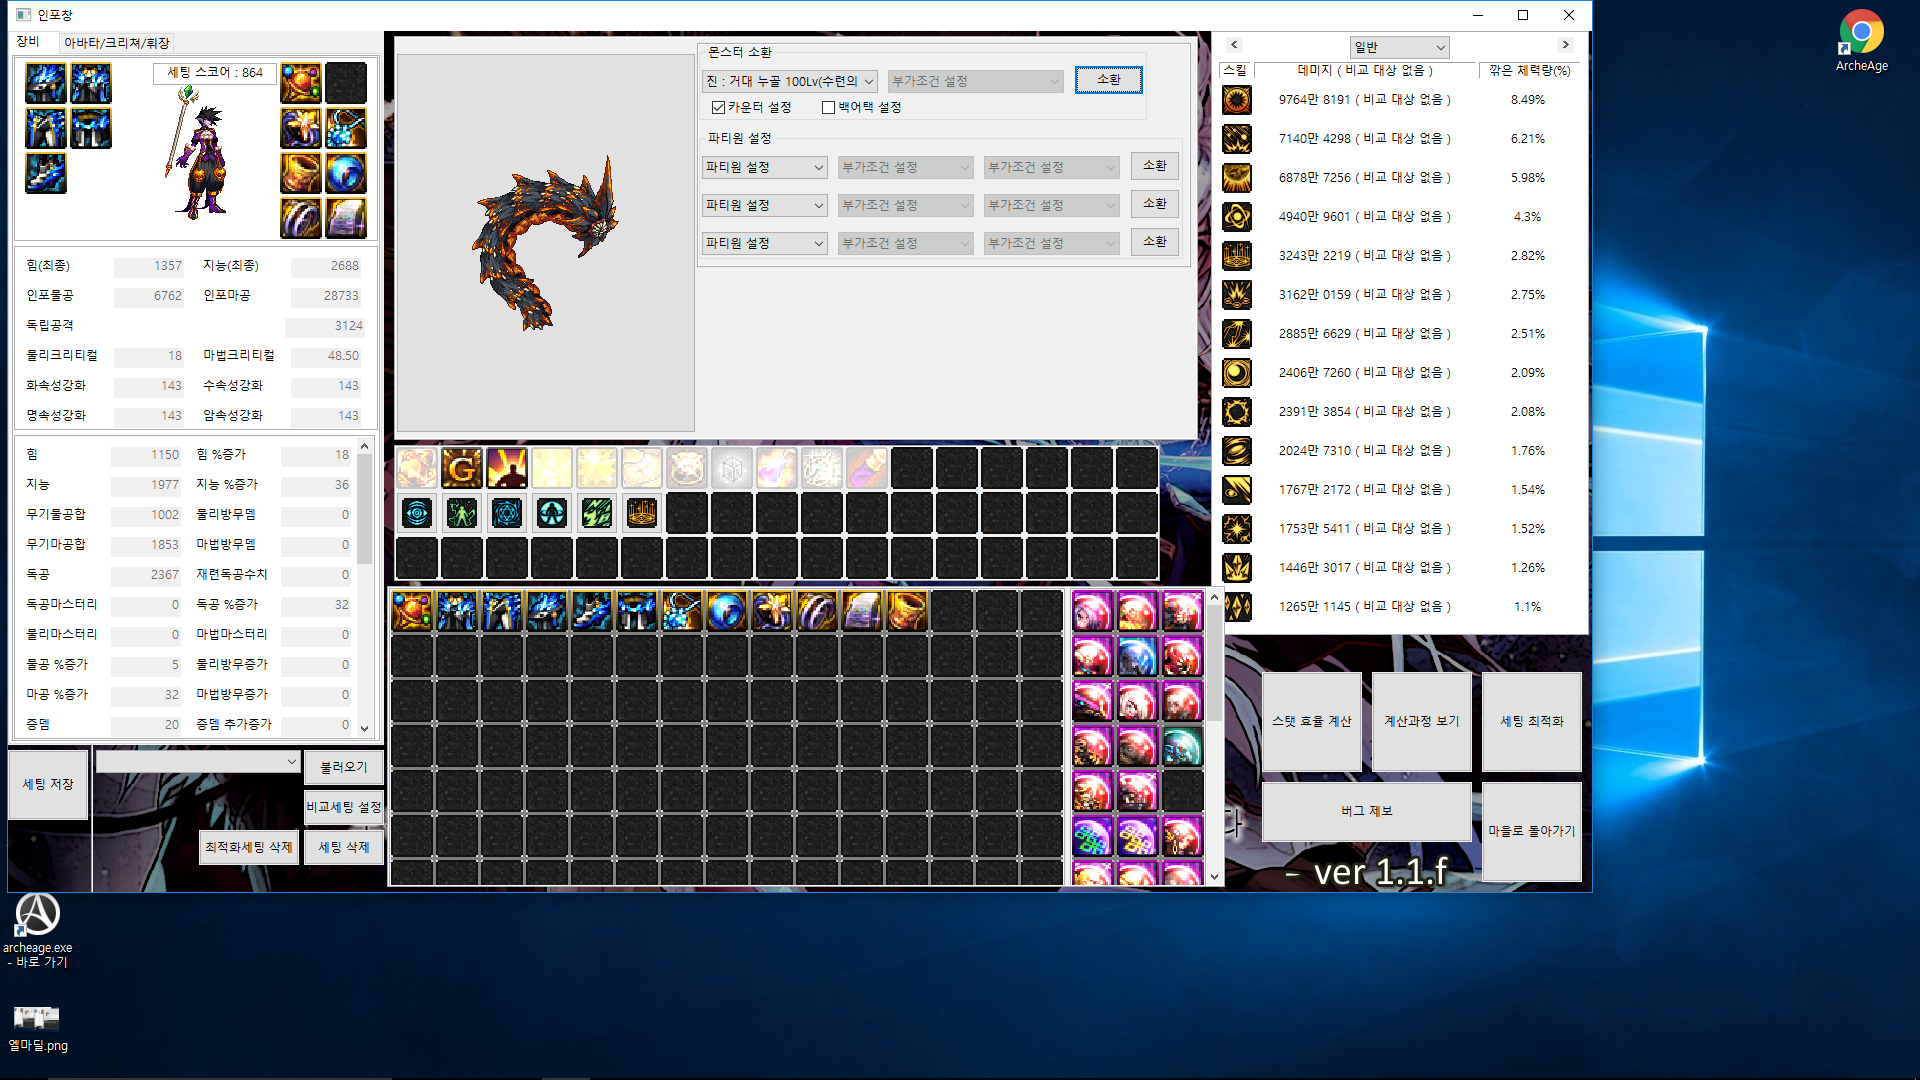The width and height of the screenshot is (1920, 1080).
Task: Open 계산과정 보기
Action: [1421, 721]
